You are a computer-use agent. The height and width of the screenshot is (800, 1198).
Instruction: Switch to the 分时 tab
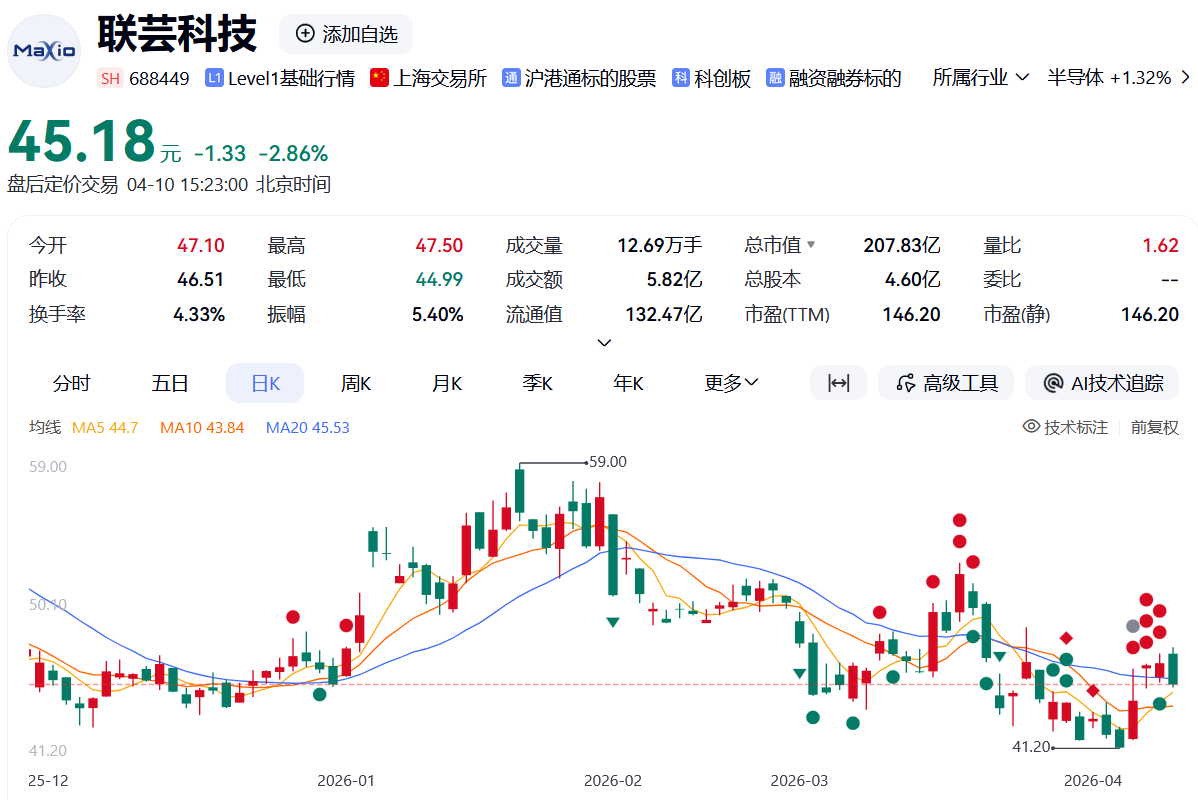pos(70,382)
